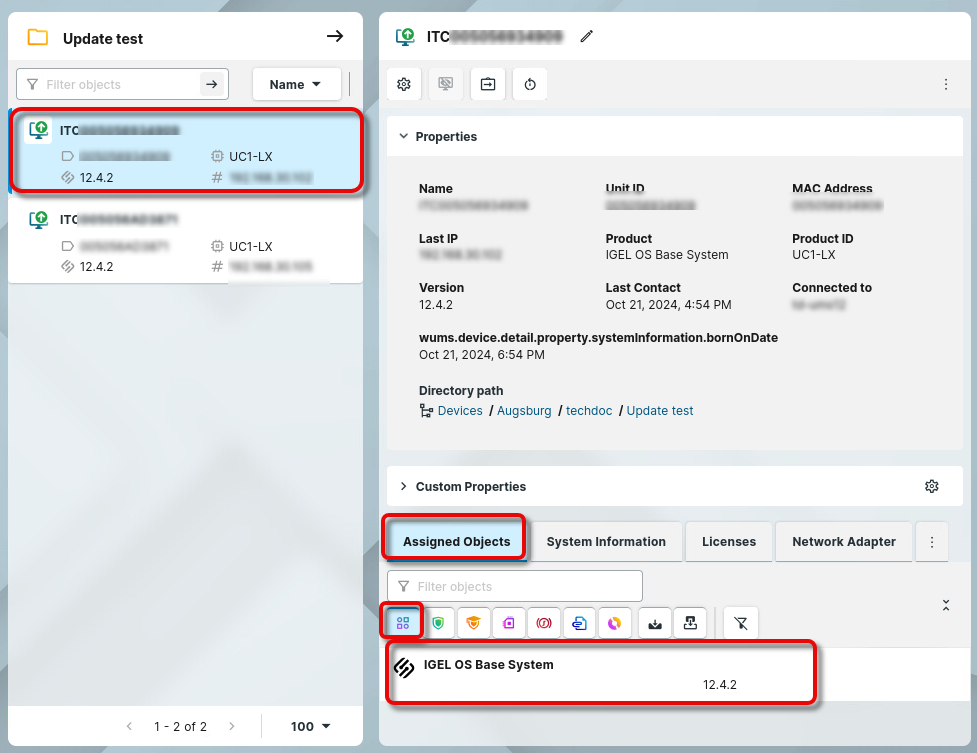
Task: Click the pencil icon to rename the device
Action: [x=587, y=37]
